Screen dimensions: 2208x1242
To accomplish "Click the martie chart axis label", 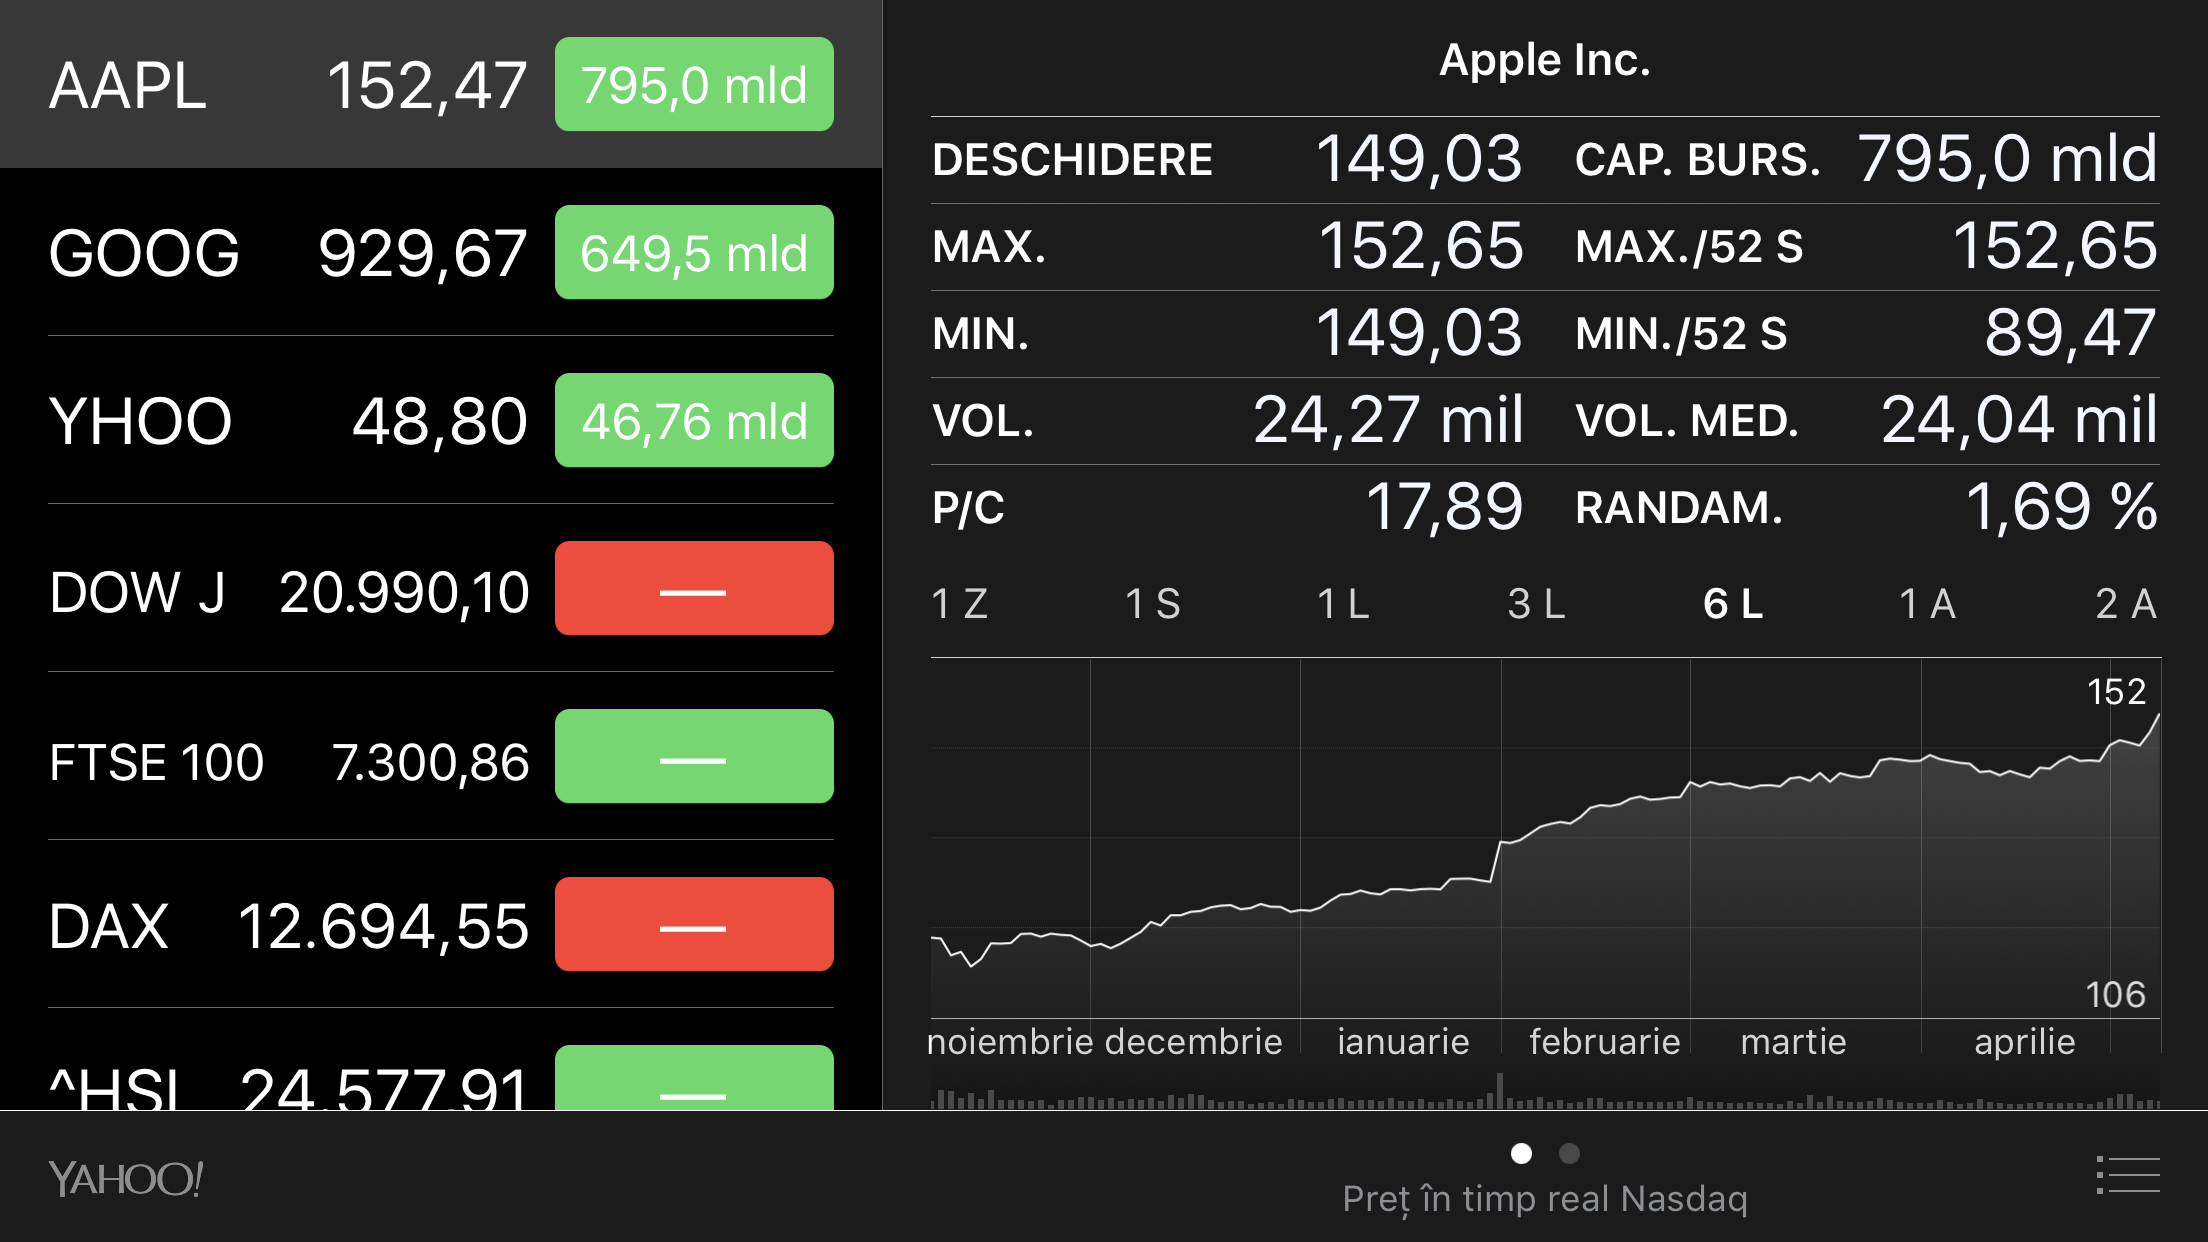I will pyautogui.click(x=1793, y=1042).
